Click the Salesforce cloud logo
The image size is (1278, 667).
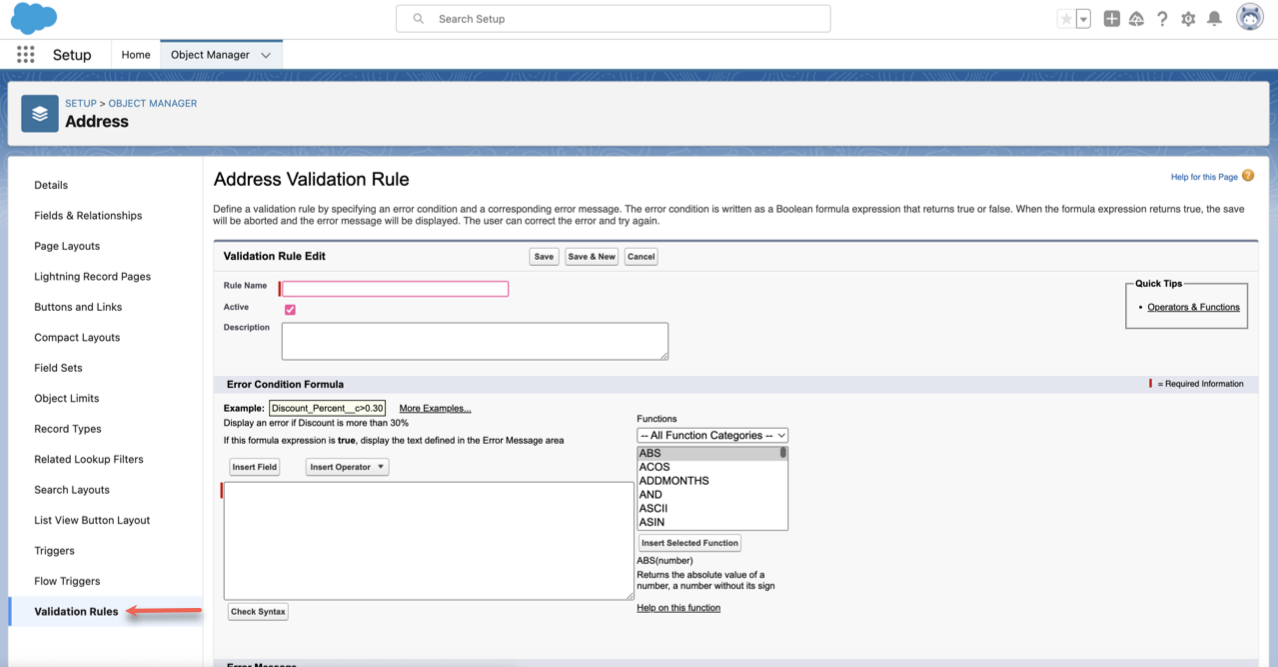34,18
